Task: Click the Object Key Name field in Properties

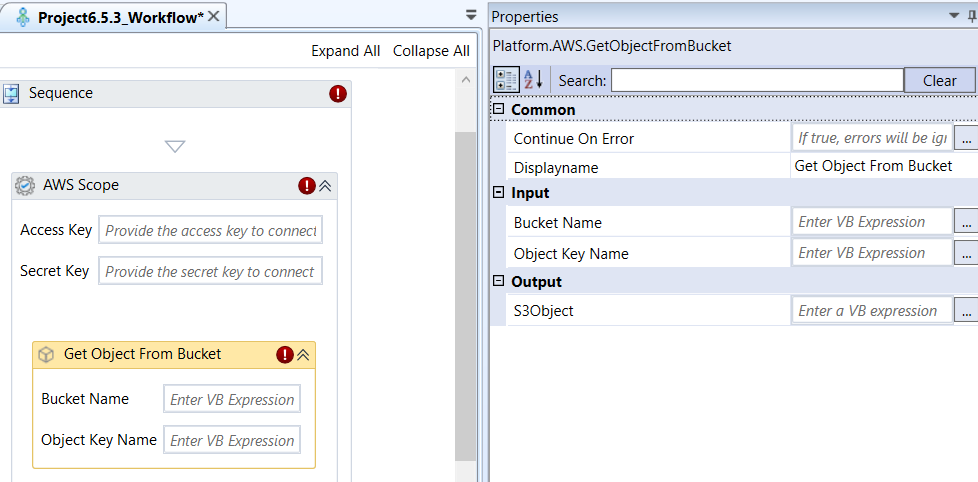Action: tap(872, 253)
